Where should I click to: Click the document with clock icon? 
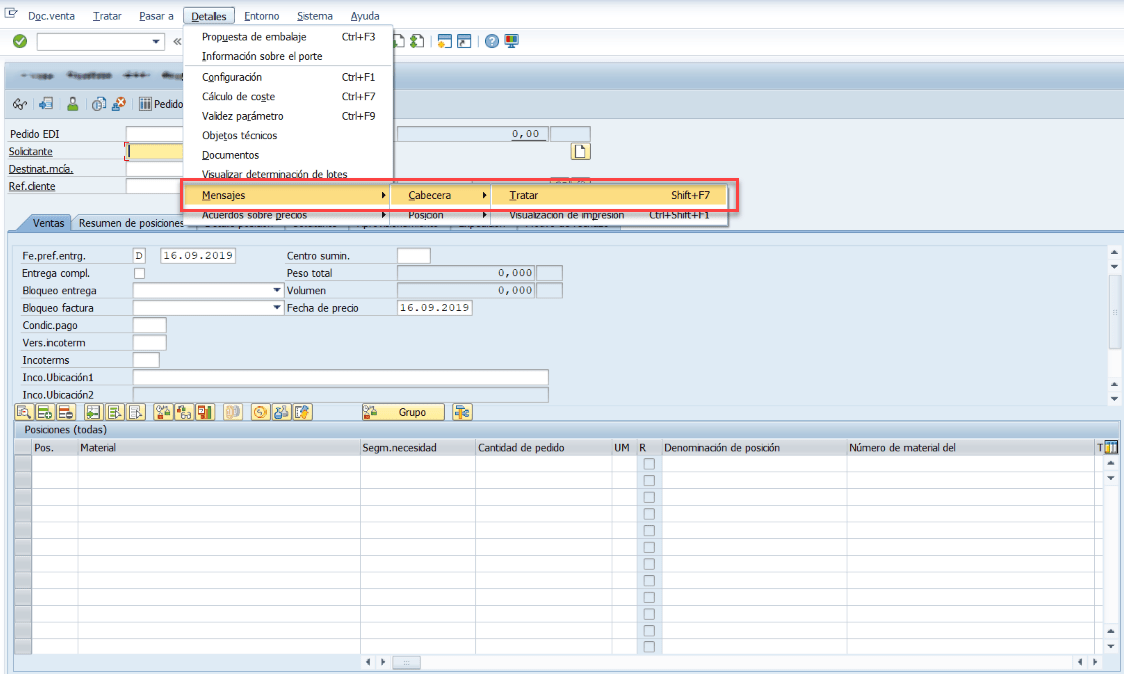[99, 104]
